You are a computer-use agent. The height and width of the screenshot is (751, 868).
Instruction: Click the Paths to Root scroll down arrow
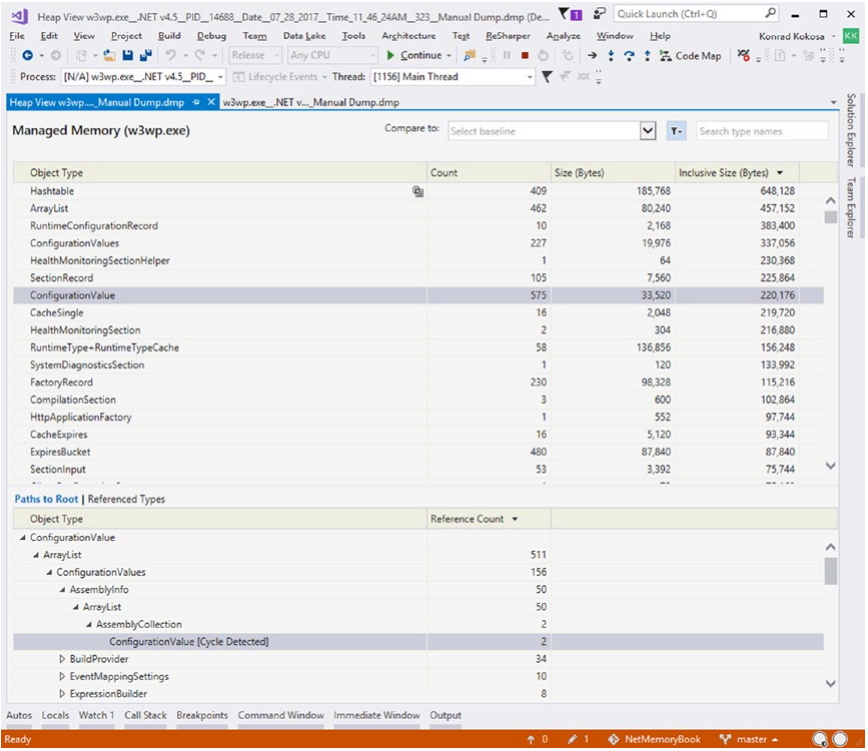click(830, 683)
